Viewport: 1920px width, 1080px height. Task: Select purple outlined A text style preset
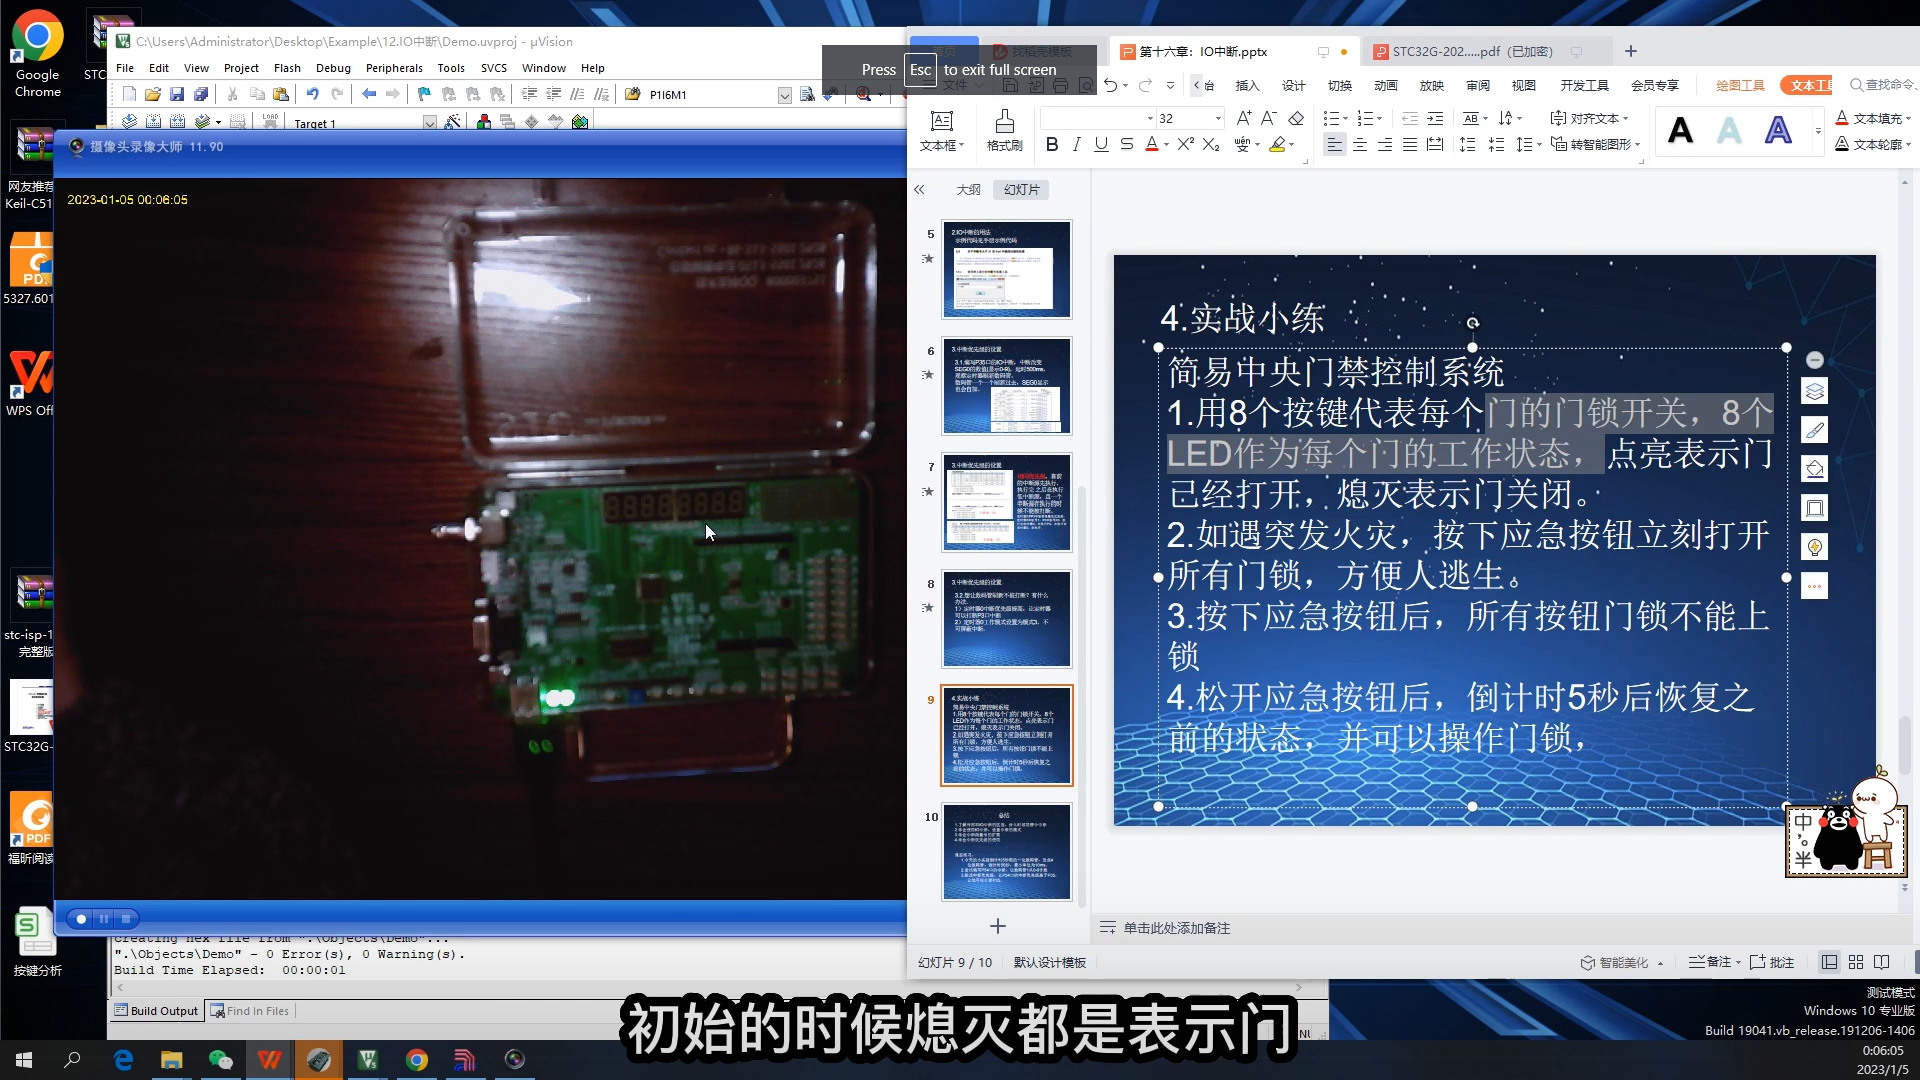point(1778,130)
